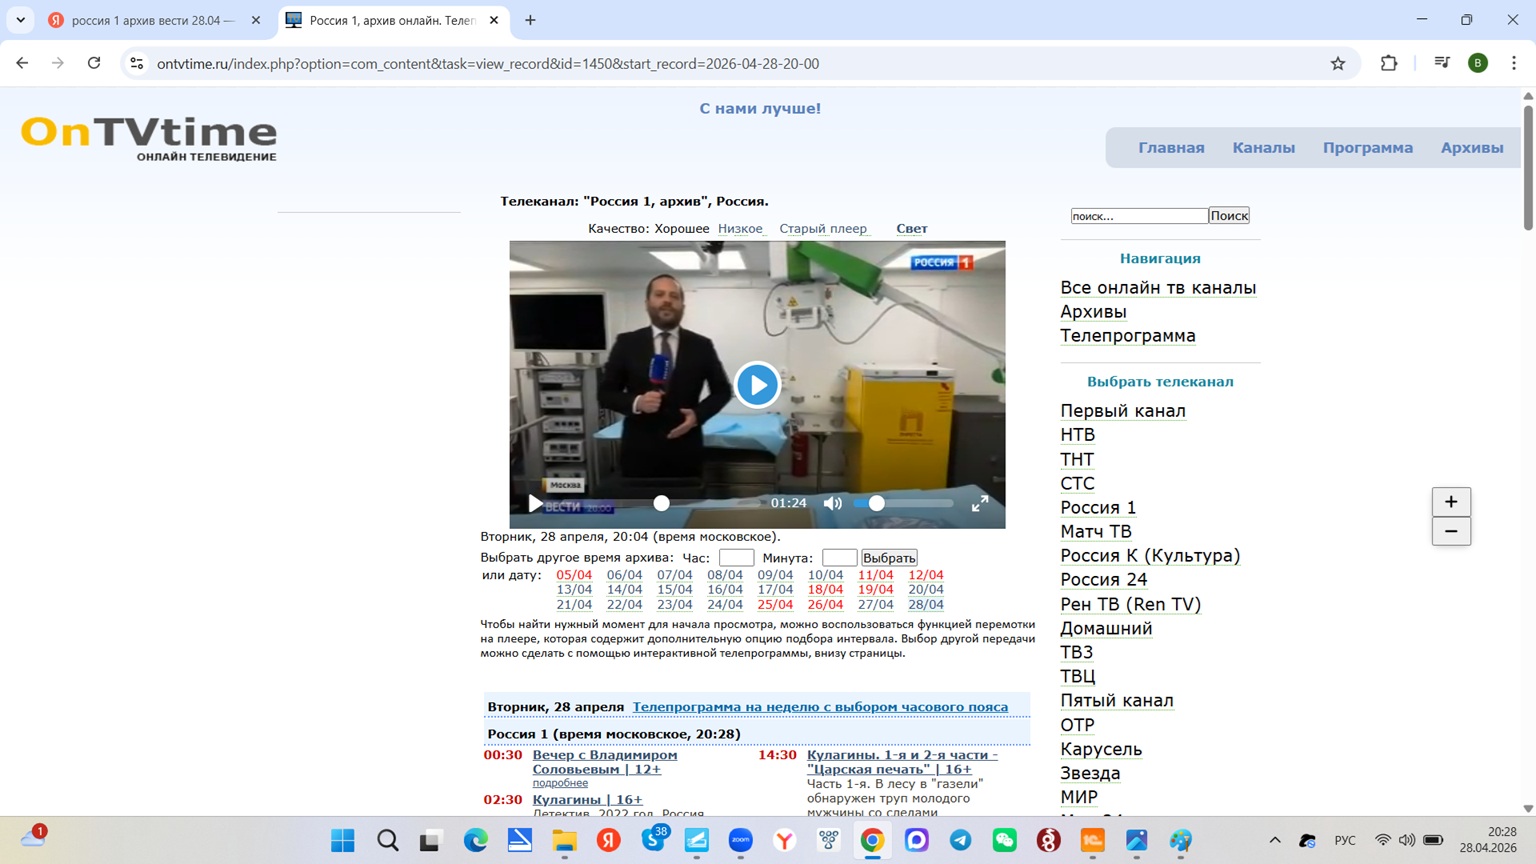Open browser extensions puzzle icon
The width and height of the screenshot is (1536, 864).
coord(1389,63)
